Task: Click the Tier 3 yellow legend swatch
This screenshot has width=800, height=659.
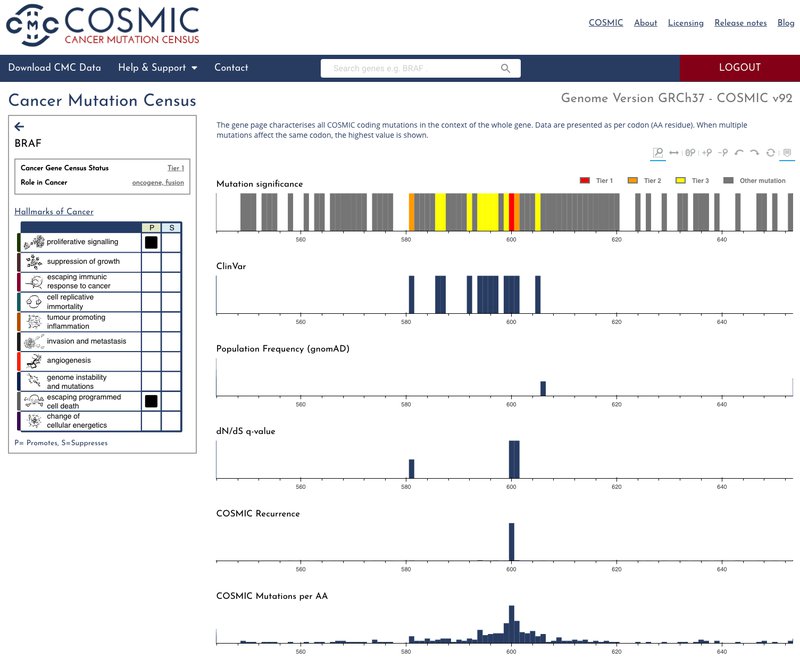Action: click(682, 180)
